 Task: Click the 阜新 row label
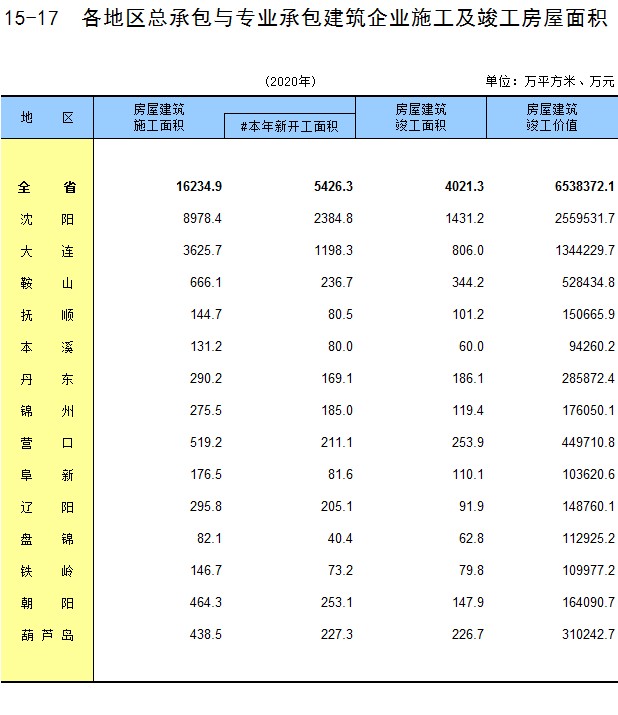coord(47,475)
